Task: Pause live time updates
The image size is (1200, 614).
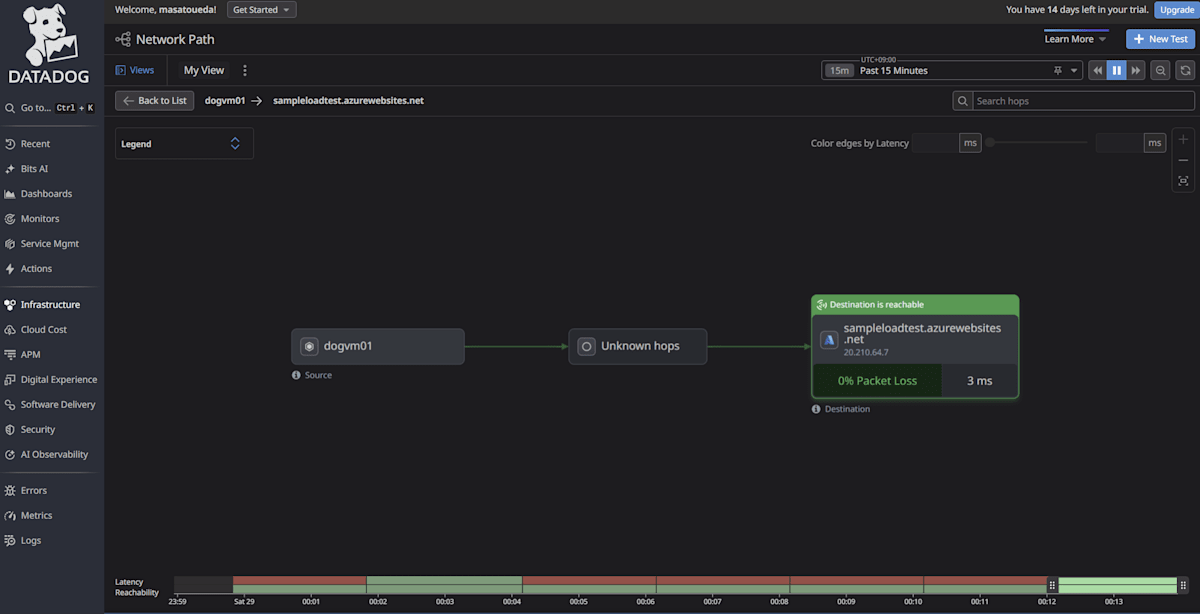Action: [1117, 71]
